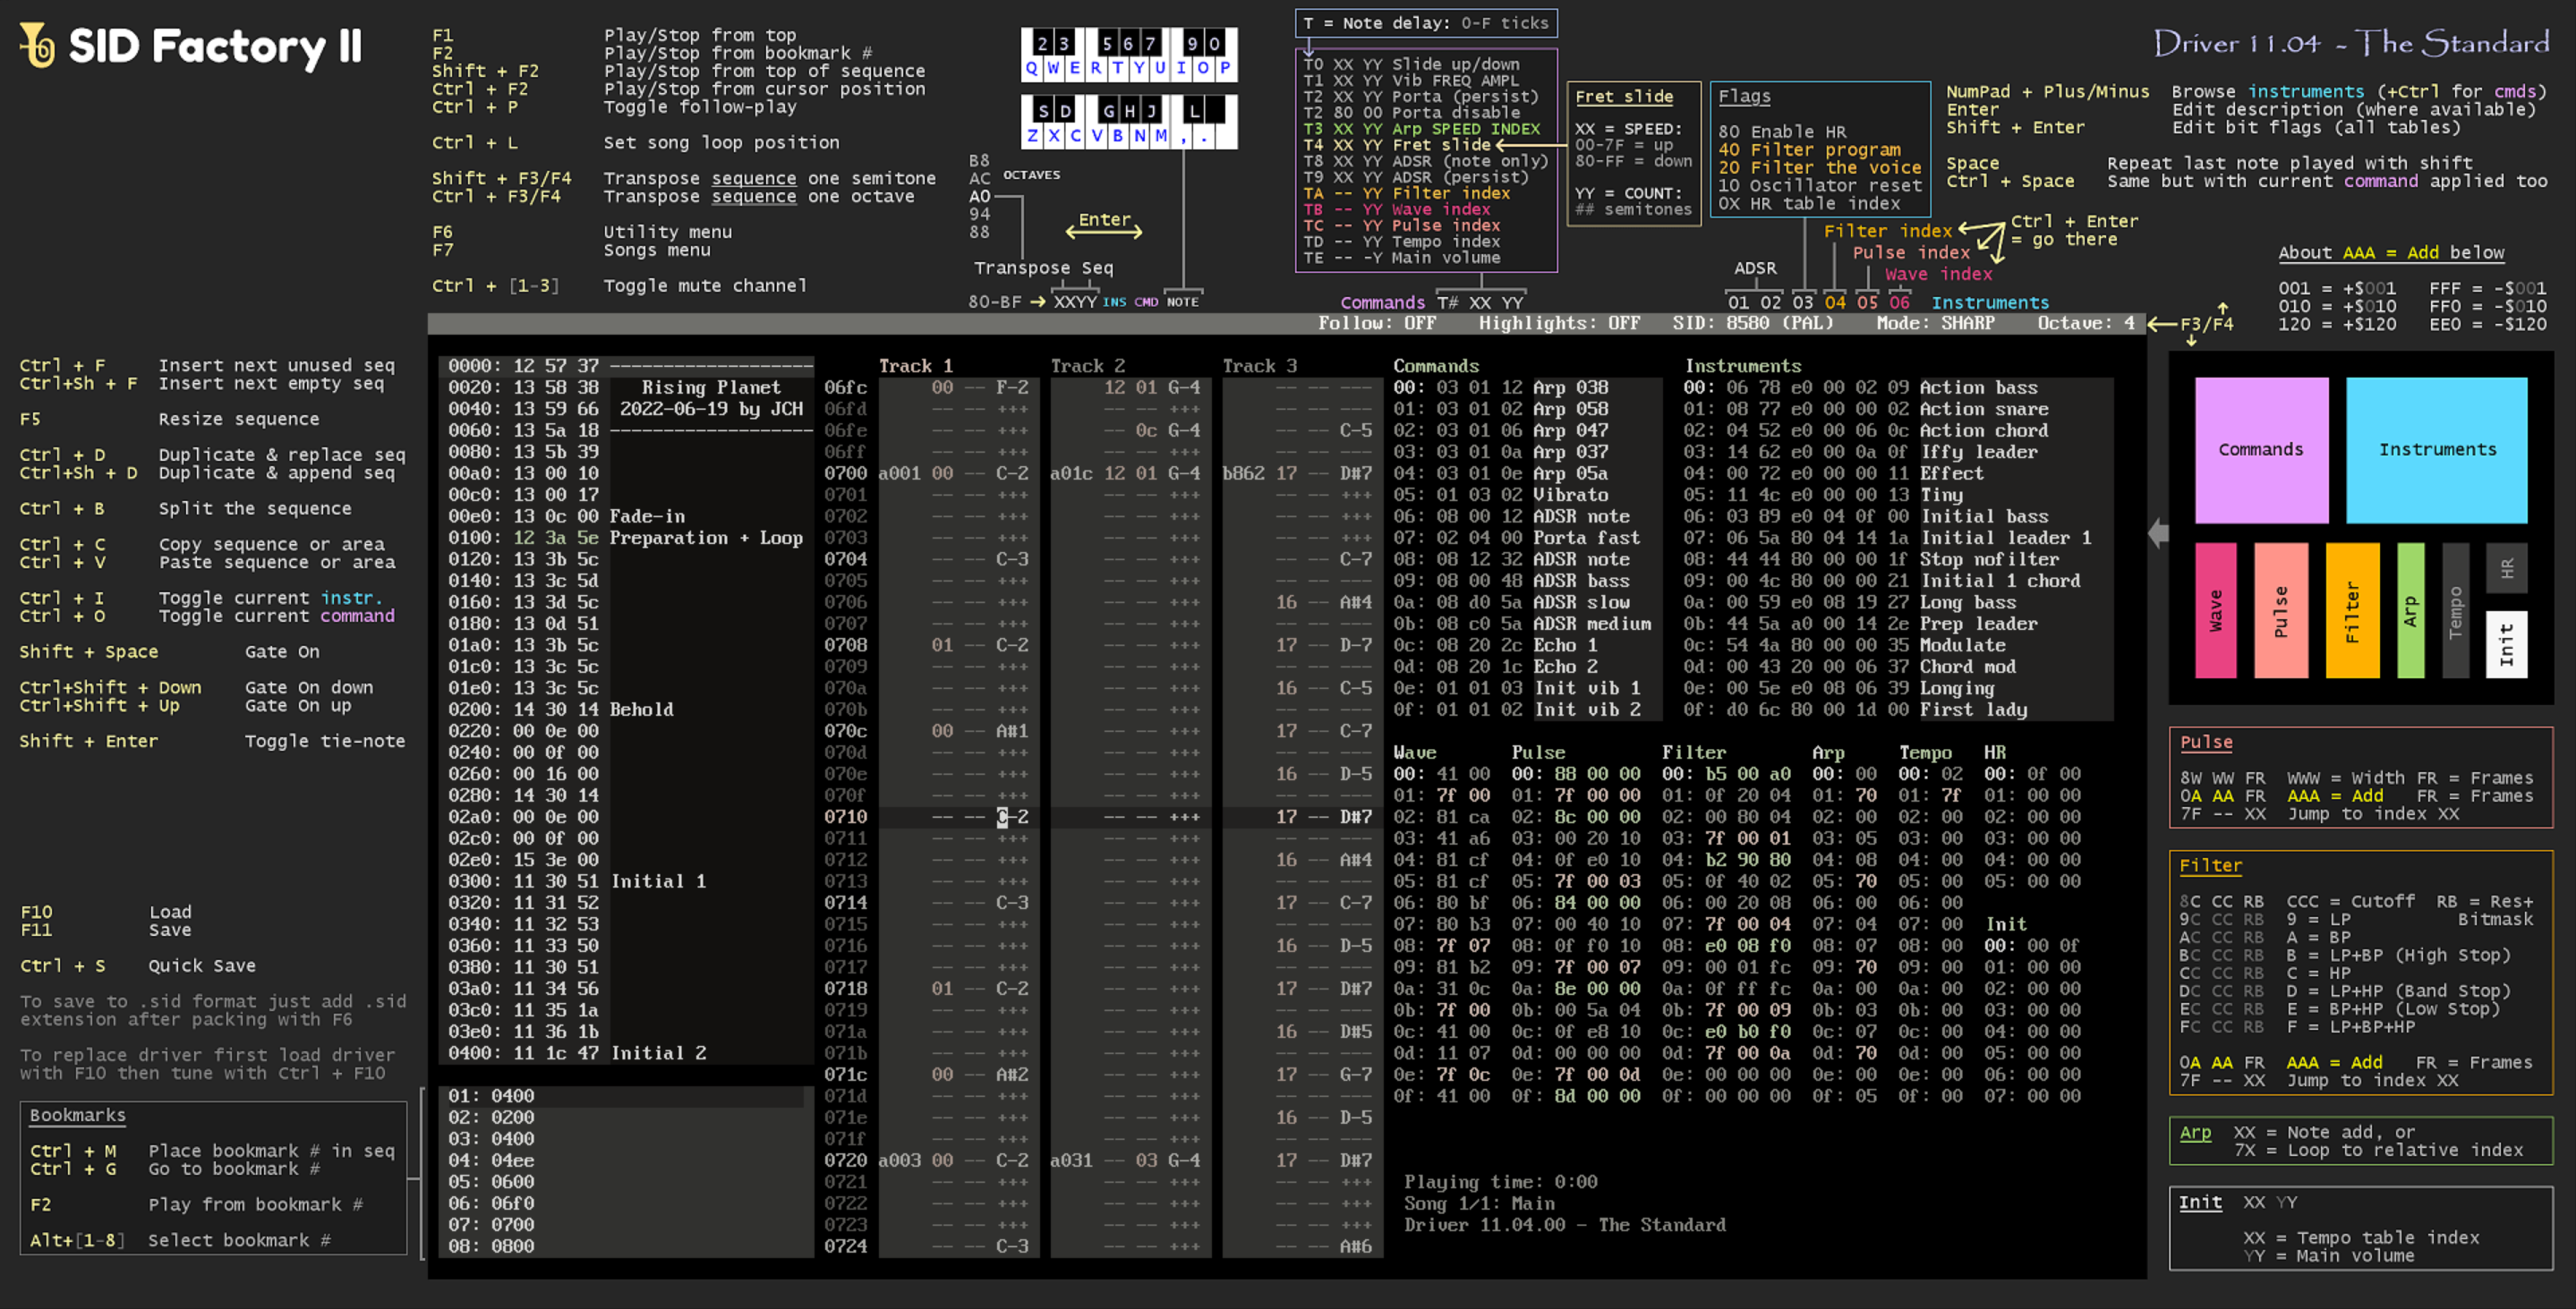Select command 07 Porta fast
Image resolution: width=2576 pixels, height=1309 pixels.
click(x=1527, y=538)
